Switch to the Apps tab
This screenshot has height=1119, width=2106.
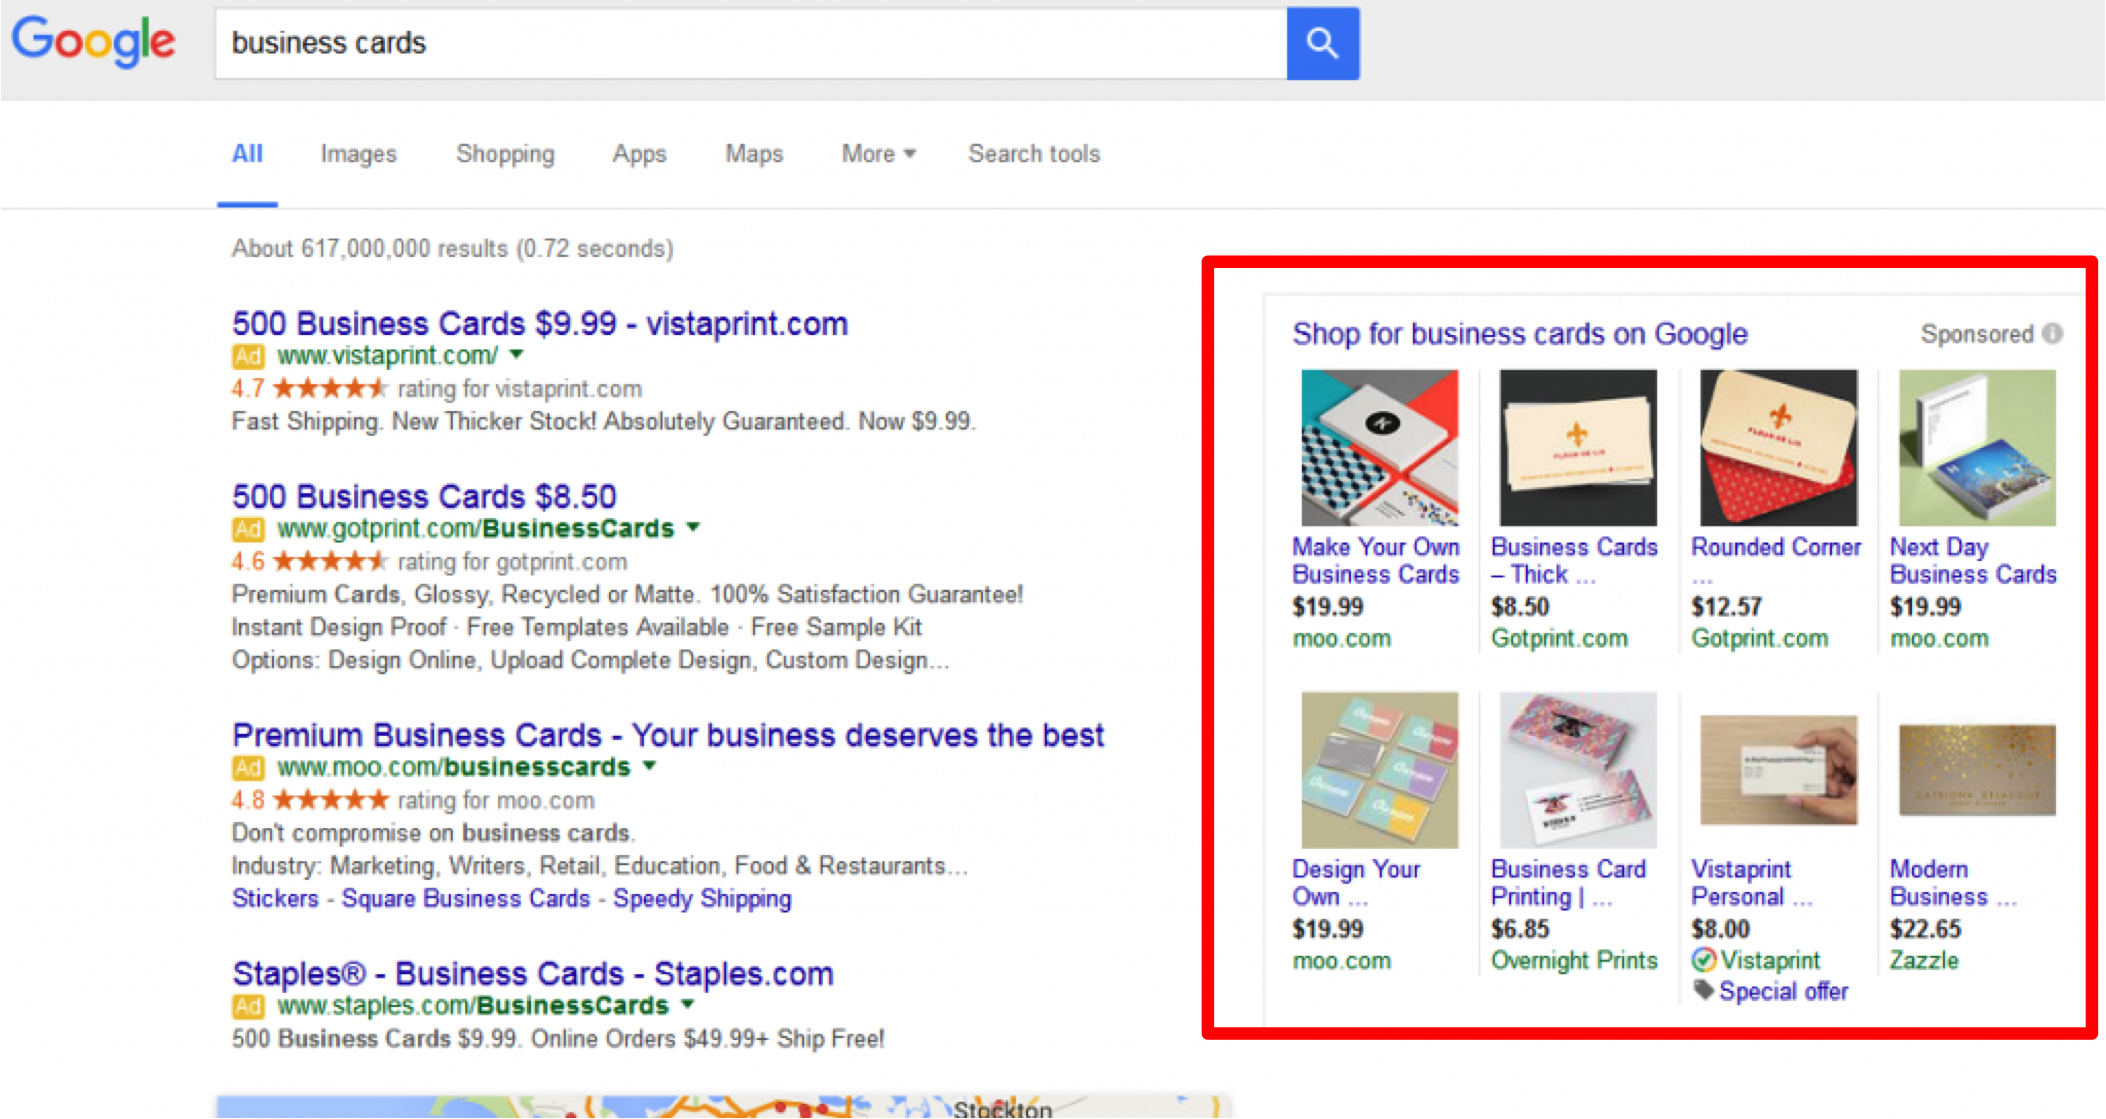pyautogui.click(x=639, y=154)
